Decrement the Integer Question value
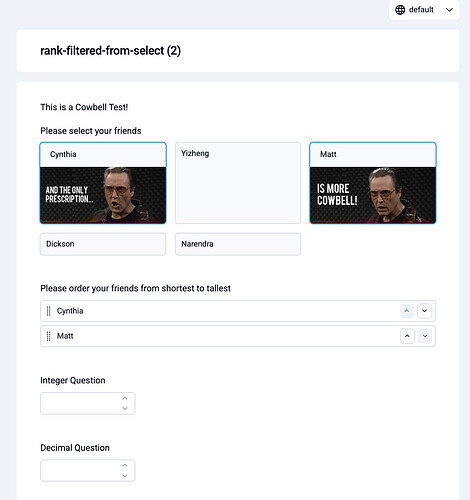The width and height of the screenshot is (470, 500). [x=125, y=408]
